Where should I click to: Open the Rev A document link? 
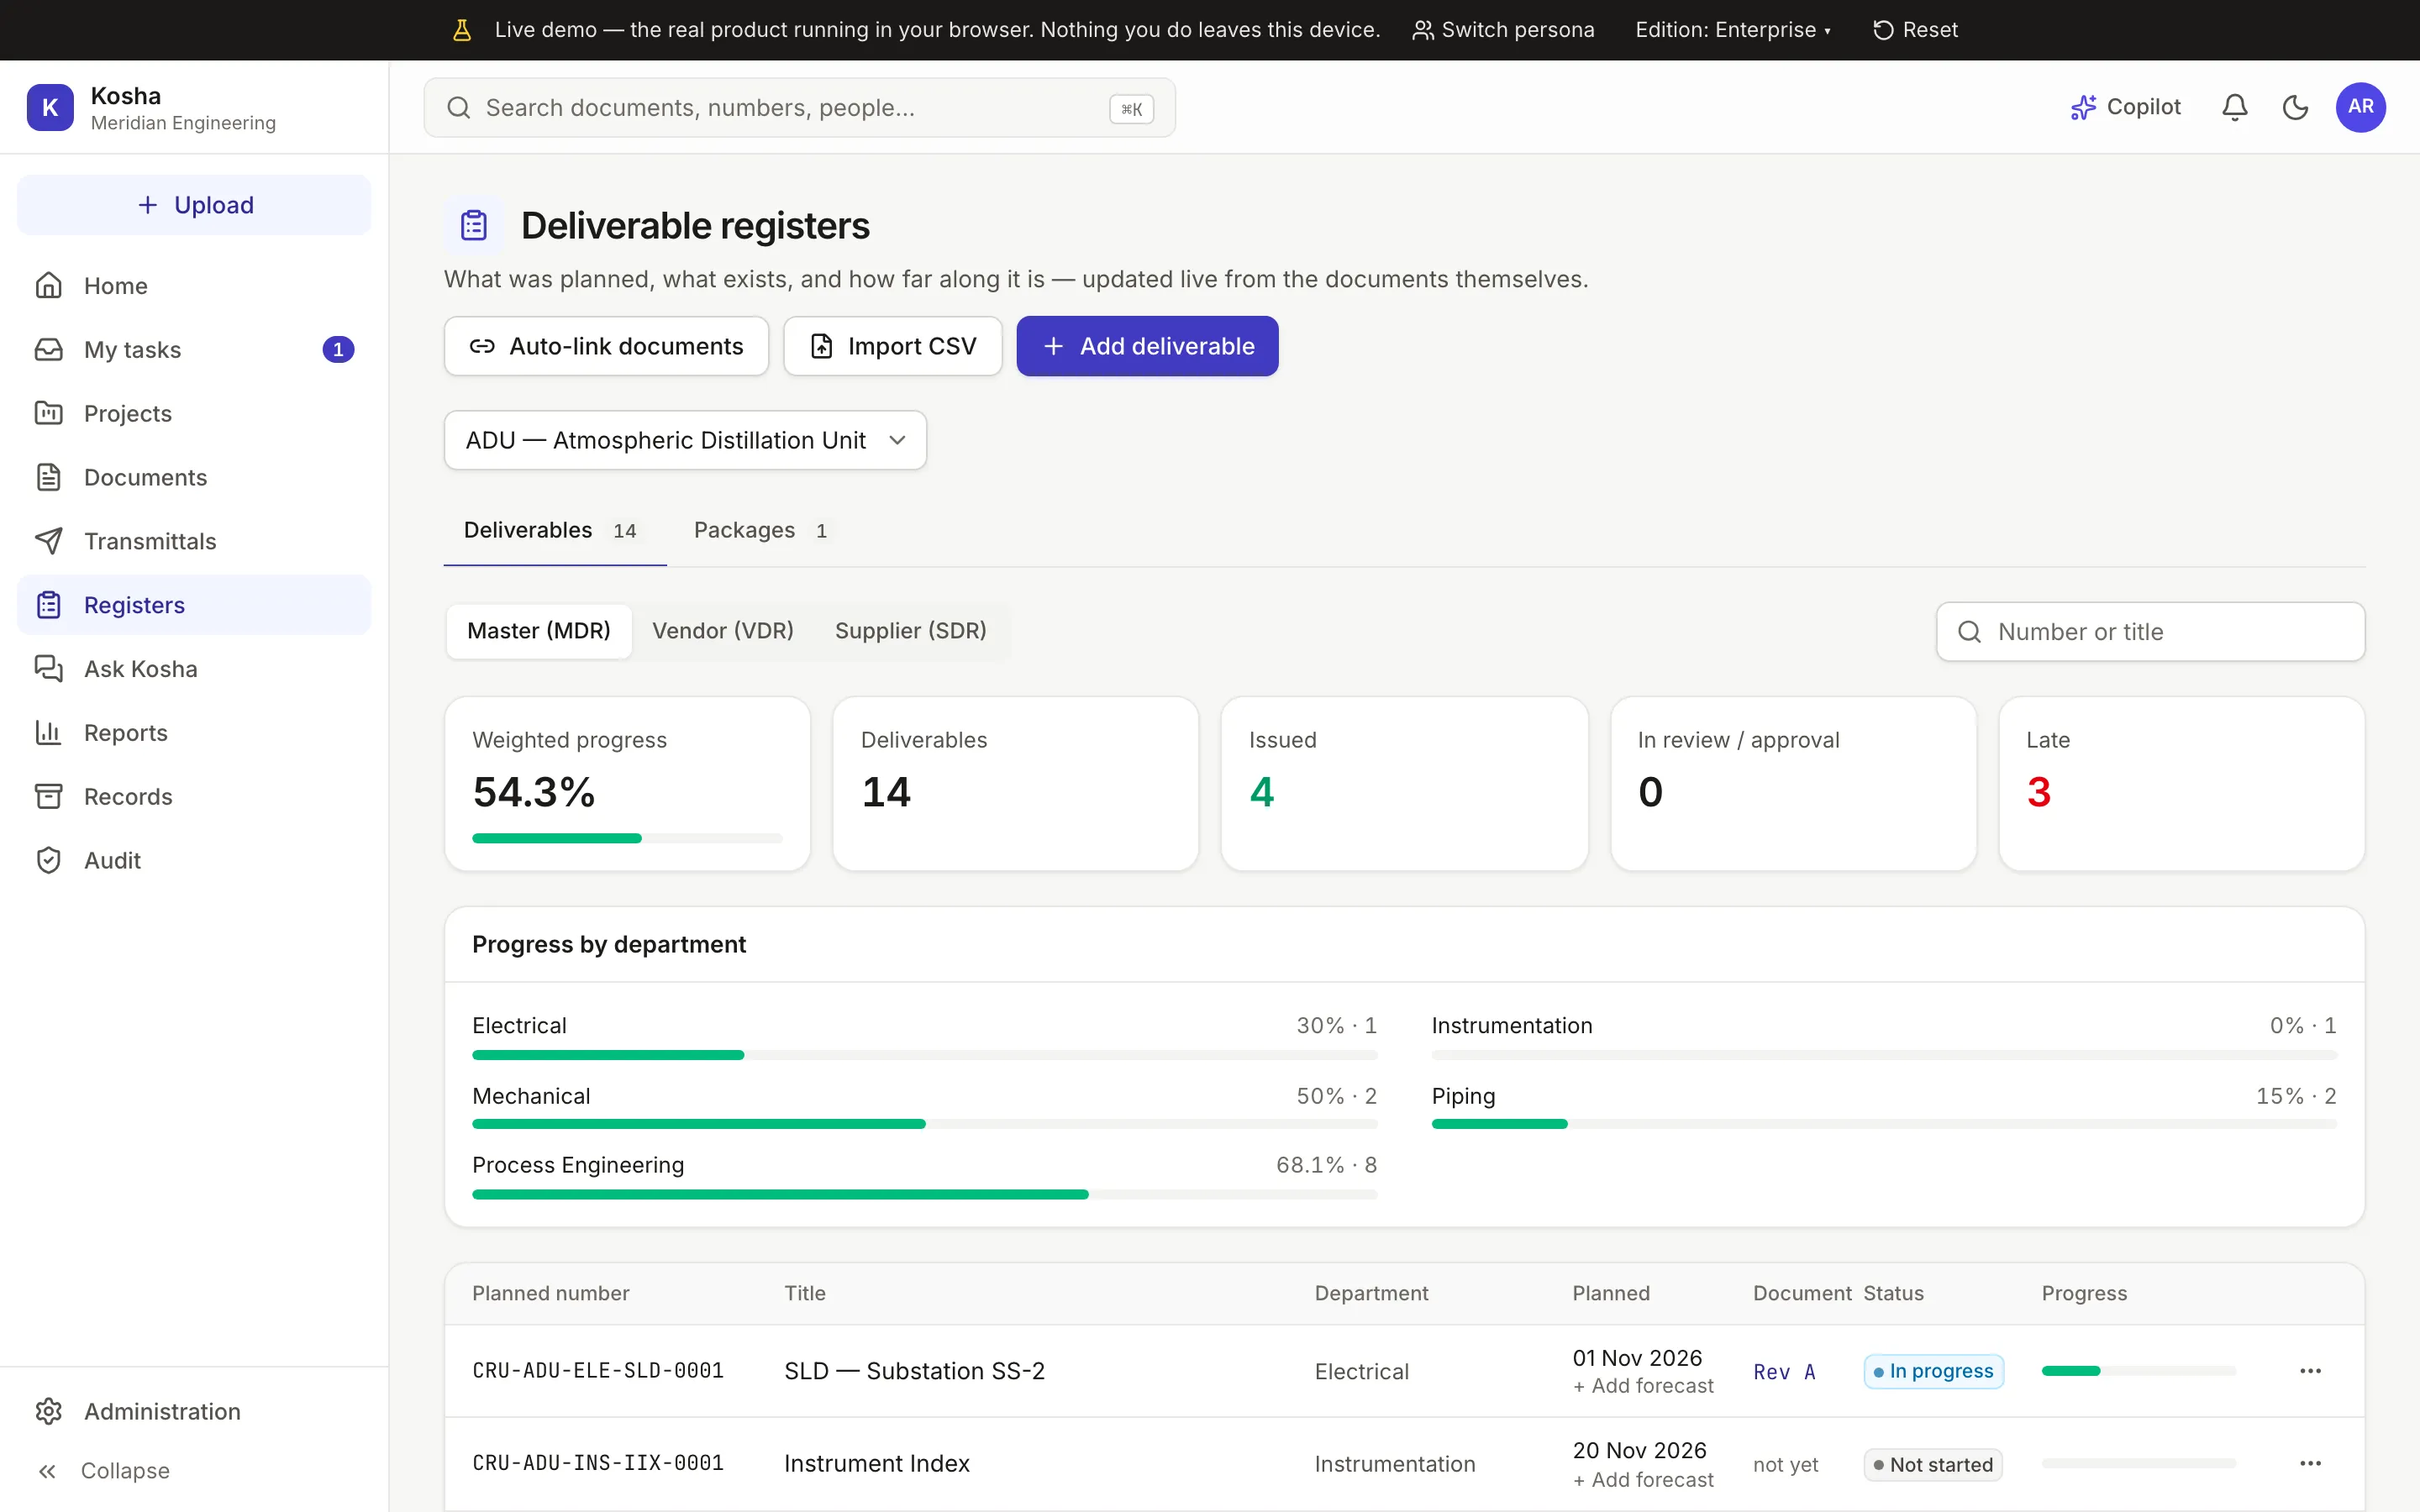click(x=1784, y=1372)
